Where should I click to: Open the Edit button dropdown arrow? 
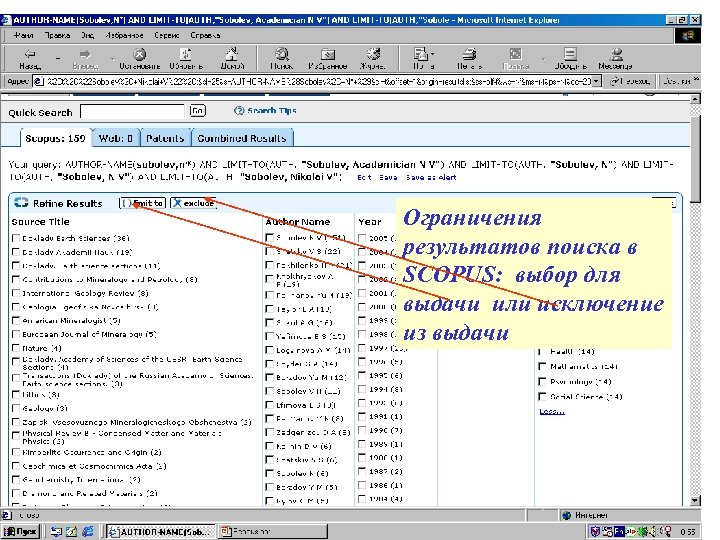[543, 58]
